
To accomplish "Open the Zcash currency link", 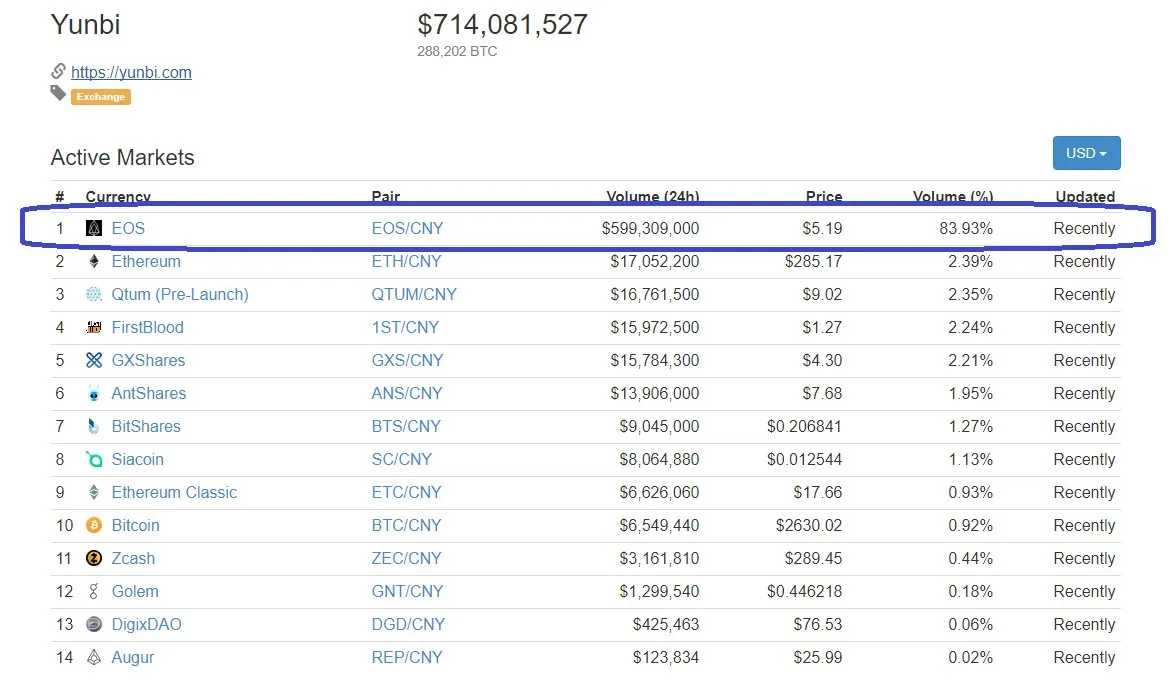I will pos(133,558).
